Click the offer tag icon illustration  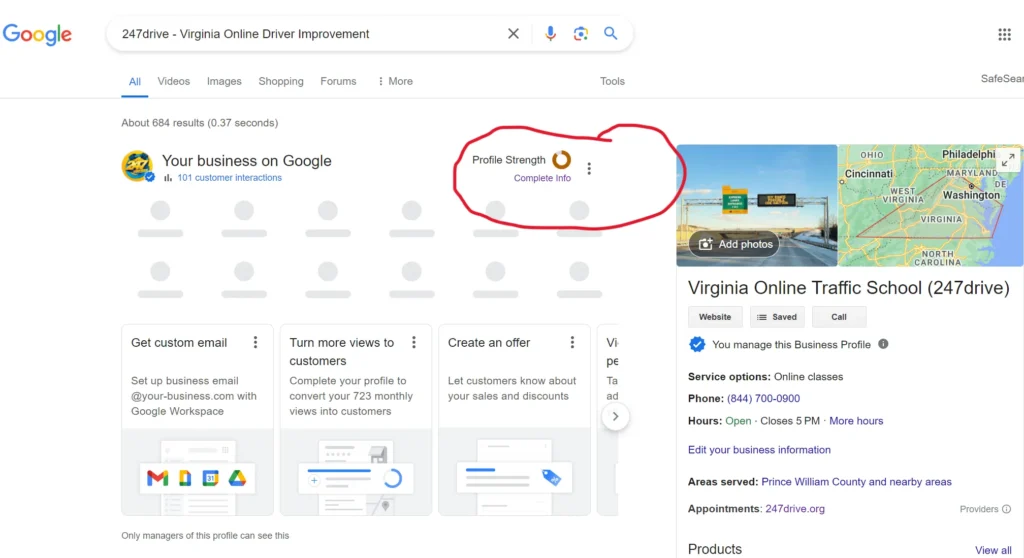pyautogui.click(x=551, y=478)
